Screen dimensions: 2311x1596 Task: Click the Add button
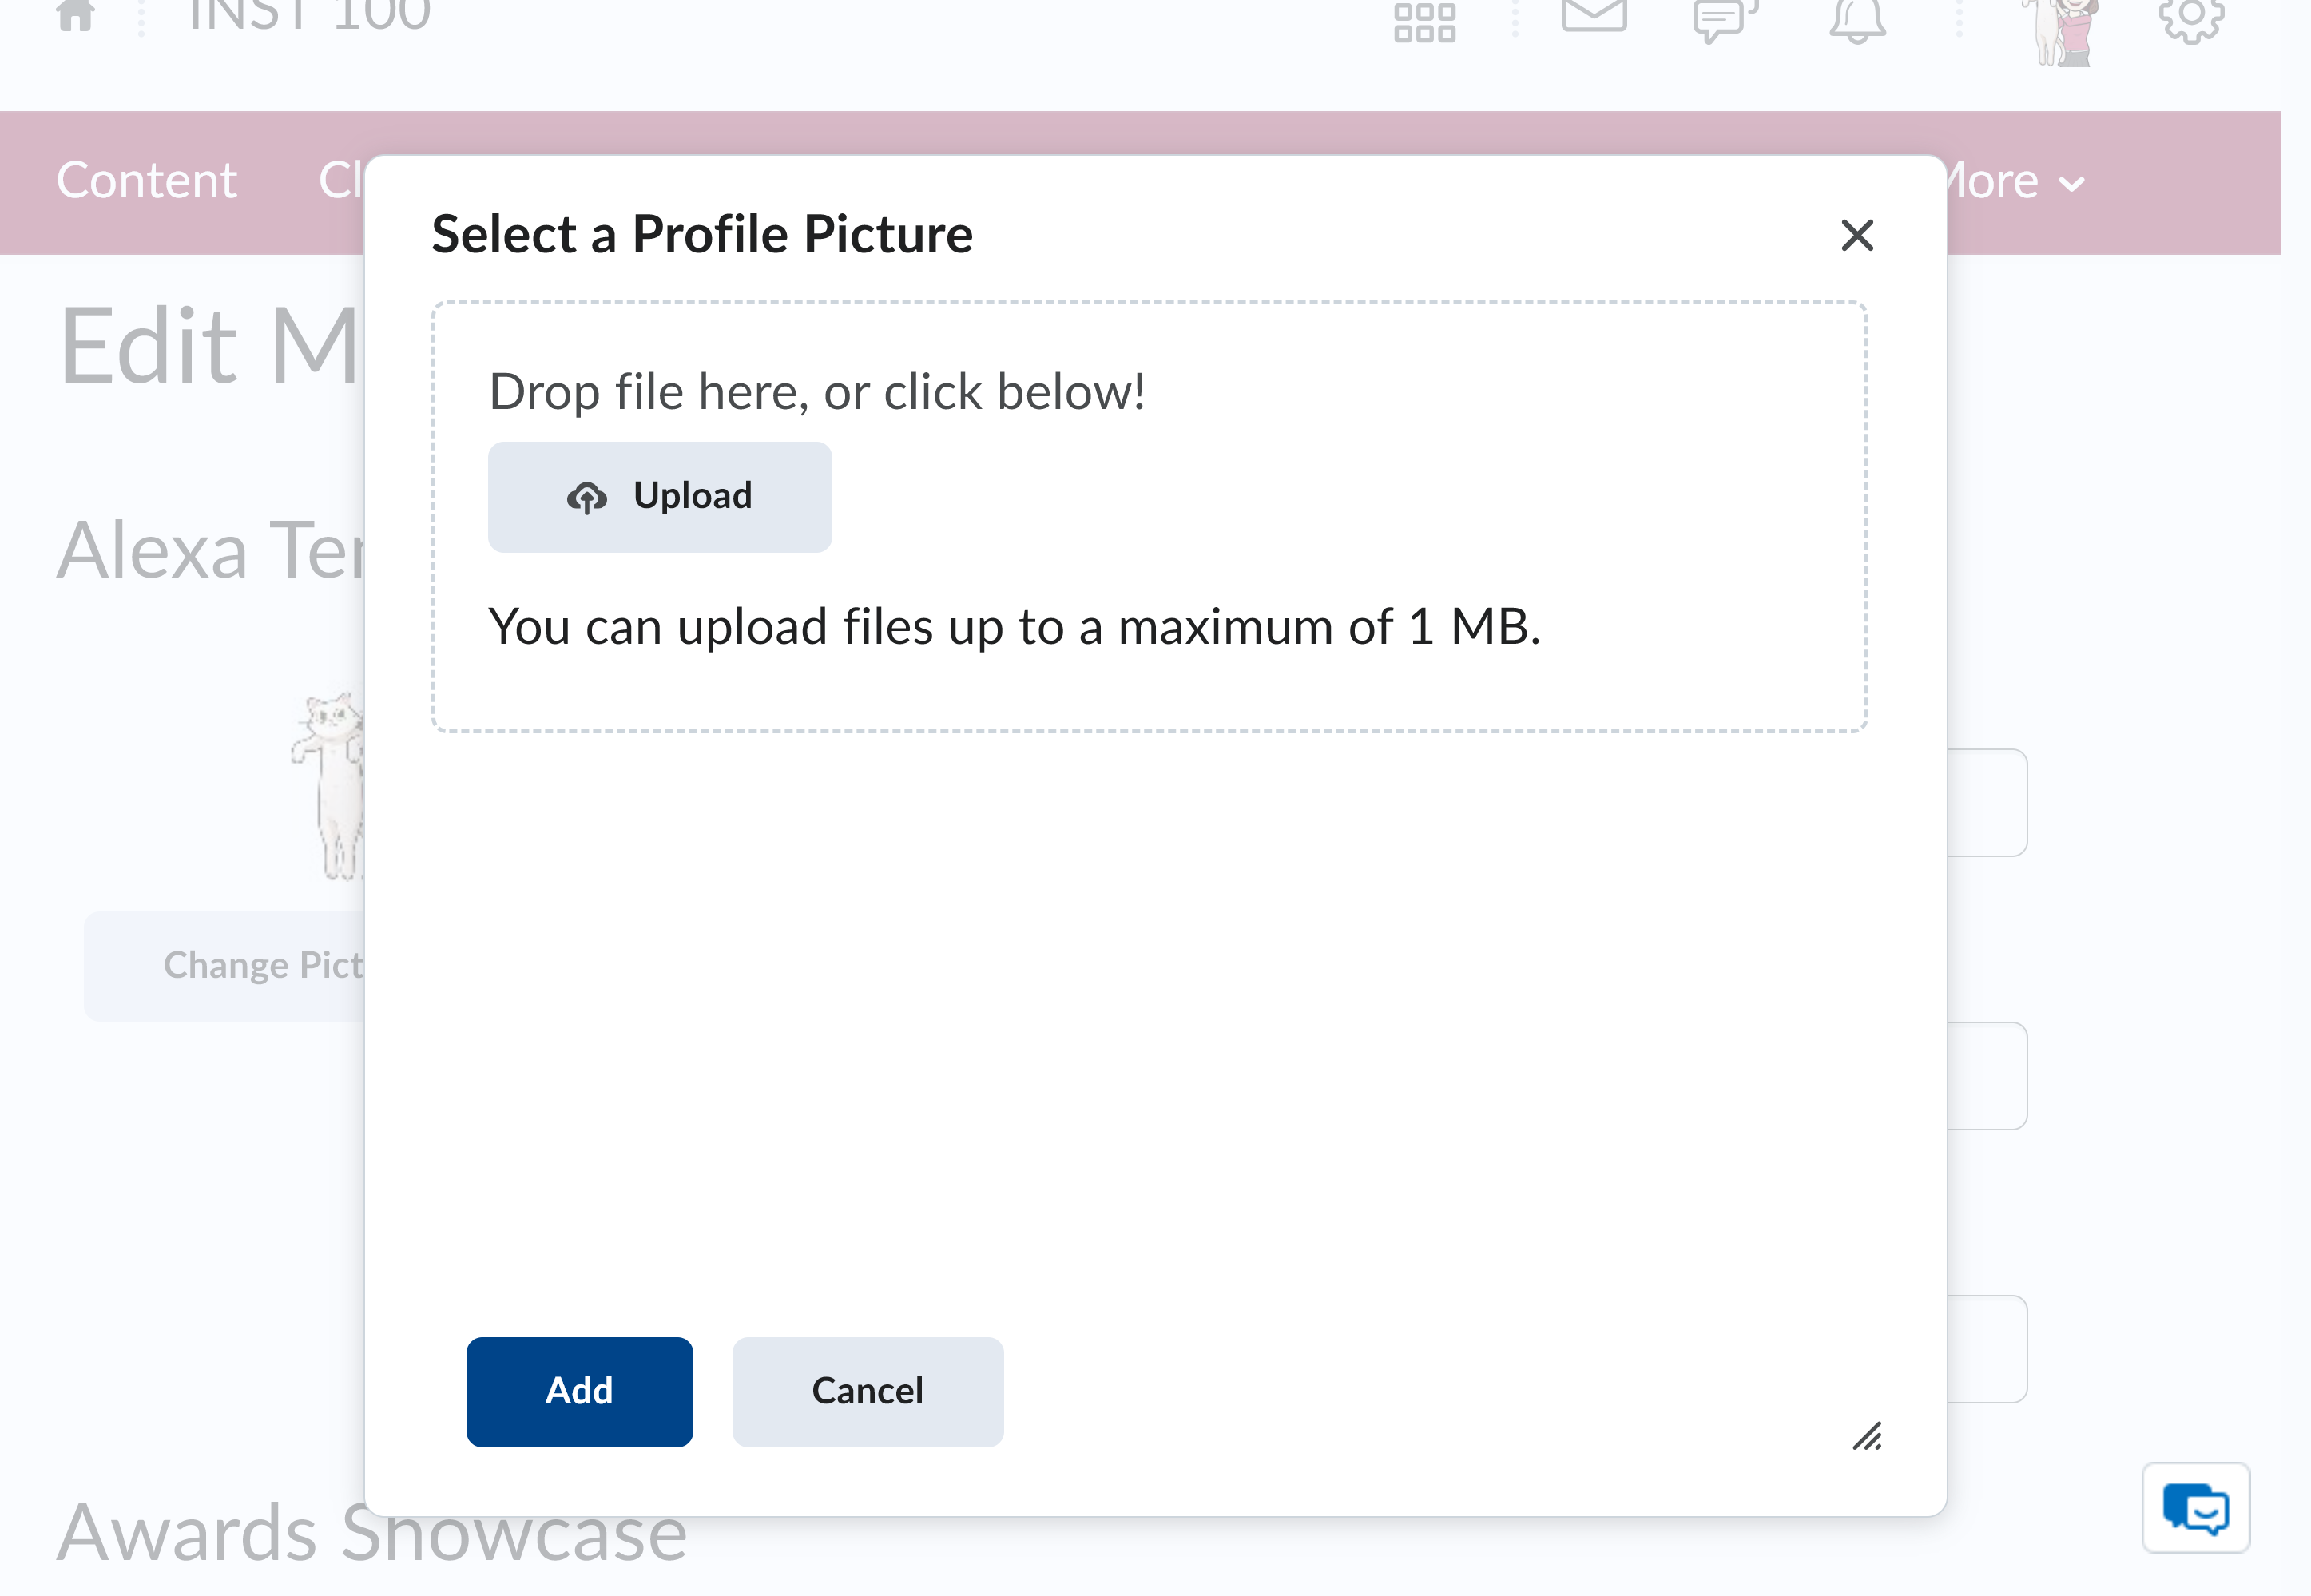coord(579,1391)
